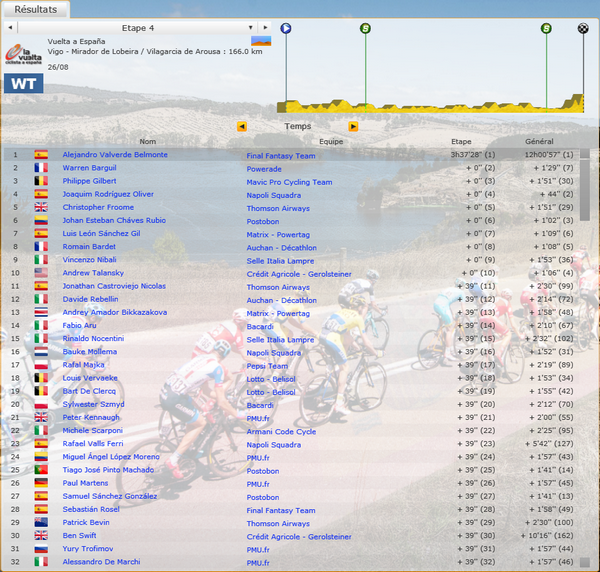Open team Final Fantasy Team in row 1
The height and width of the screenshot is (572, 600).
click(281, 156)
